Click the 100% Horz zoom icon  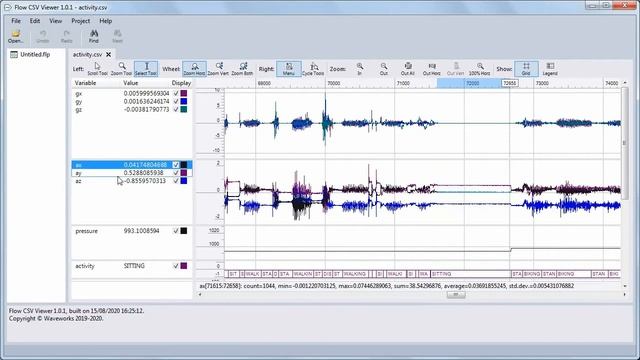tap(480, 69)
